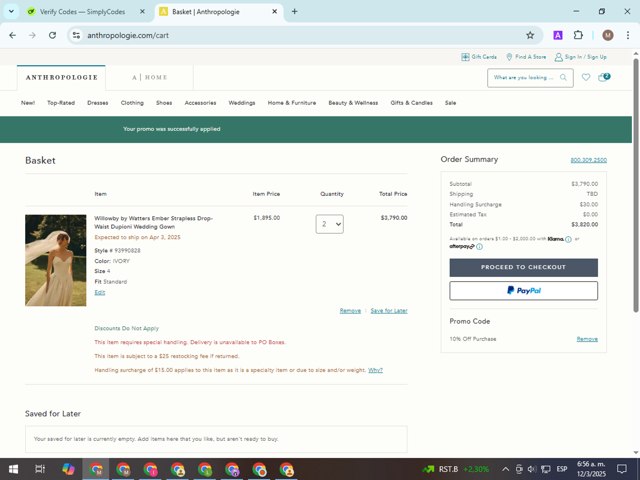Open the Chrome three-dot menu

[628, 36]
